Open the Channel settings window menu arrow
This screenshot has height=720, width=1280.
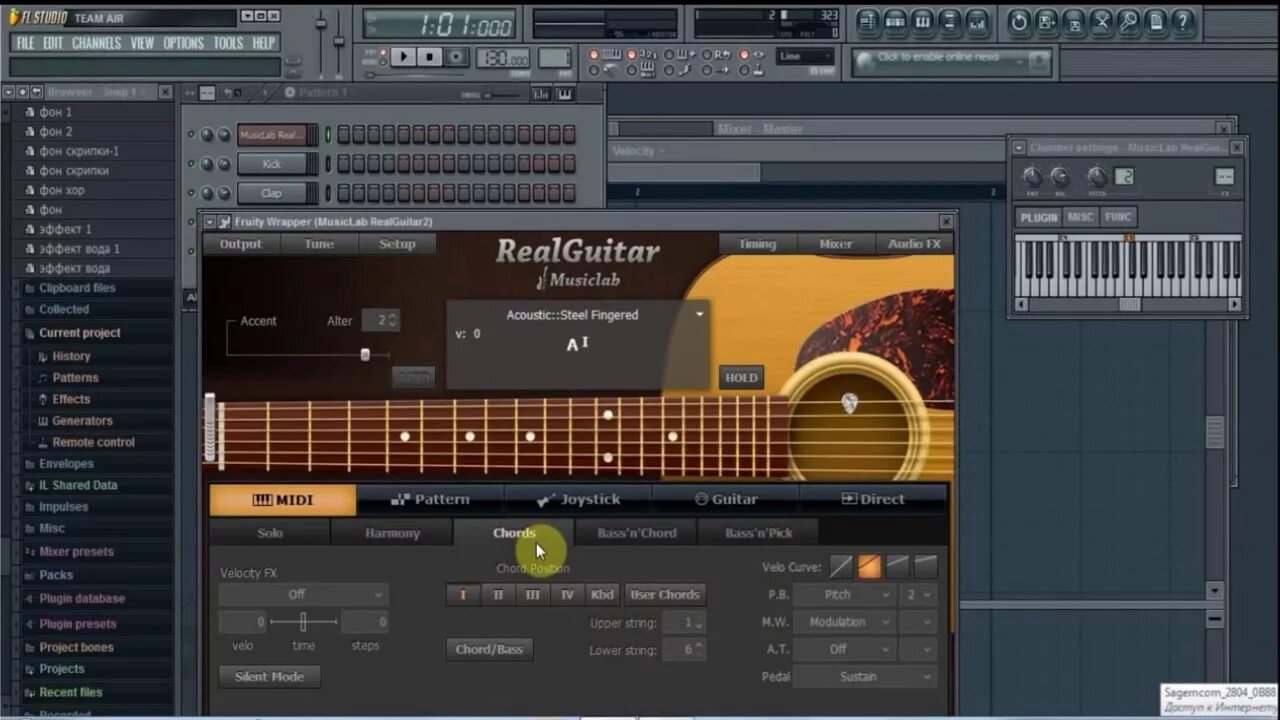(x=1019, y=148)
